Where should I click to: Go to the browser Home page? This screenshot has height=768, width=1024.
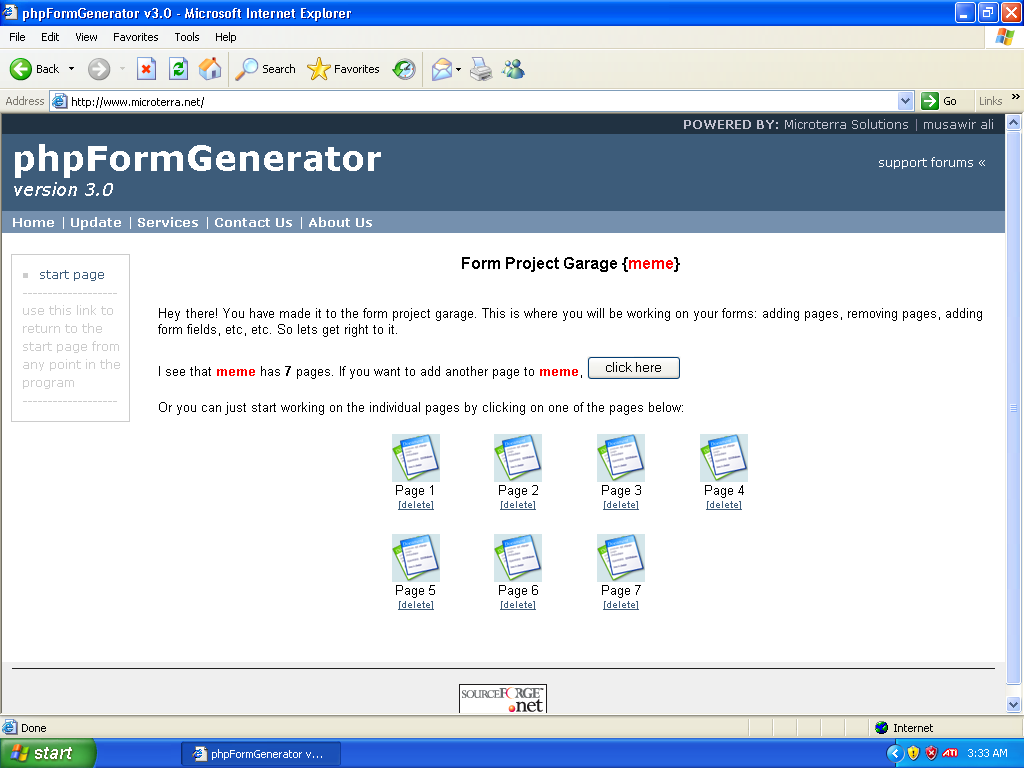pos(210,69)
